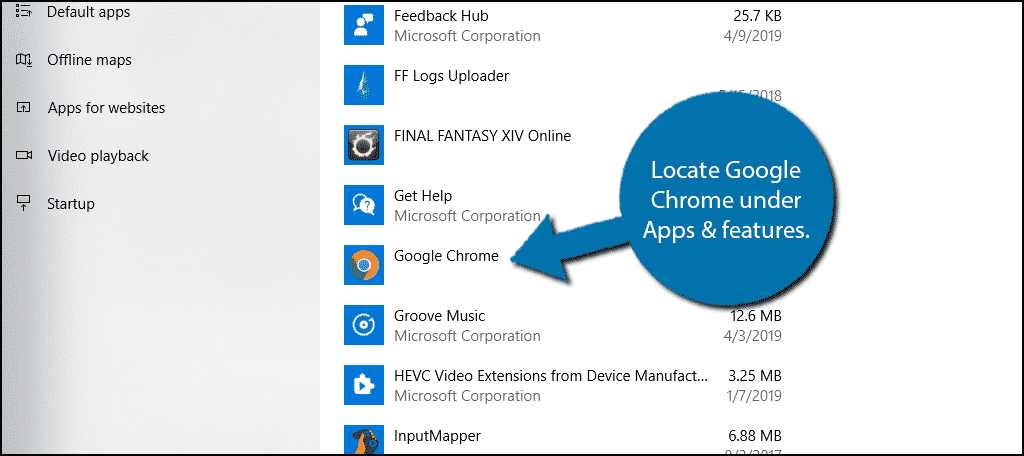This screenshot has height=456, width=1024.
Task: Open the Startup settings page
Action: point(71,204)
